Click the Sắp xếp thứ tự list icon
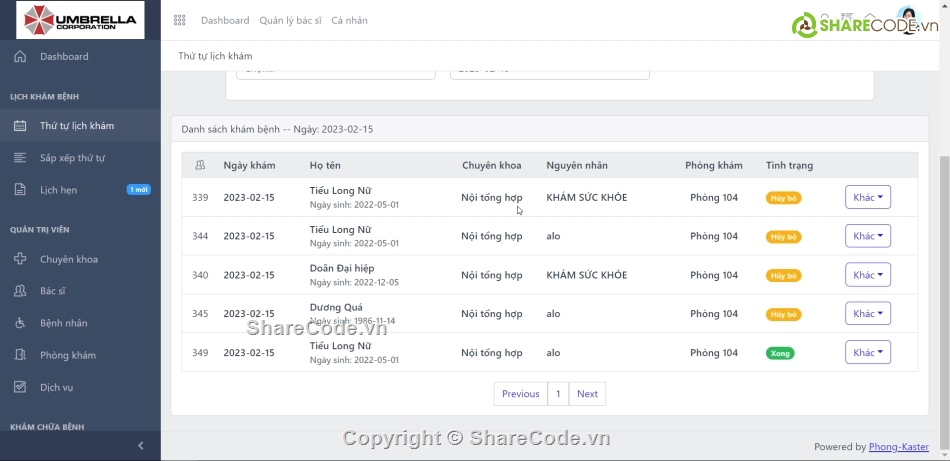Image resolution: width=950 pixels, height=461 pixels. (20, 158)
